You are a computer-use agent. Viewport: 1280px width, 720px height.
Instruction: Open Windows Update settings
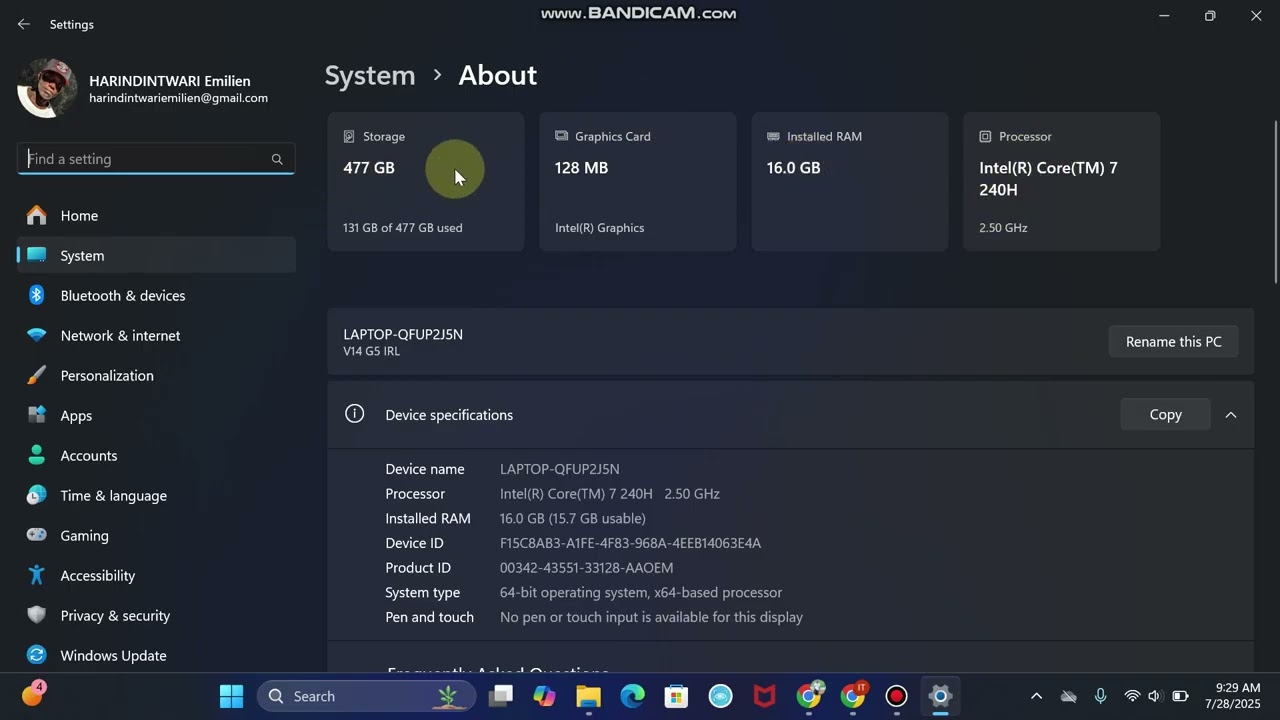click(156, 656)
